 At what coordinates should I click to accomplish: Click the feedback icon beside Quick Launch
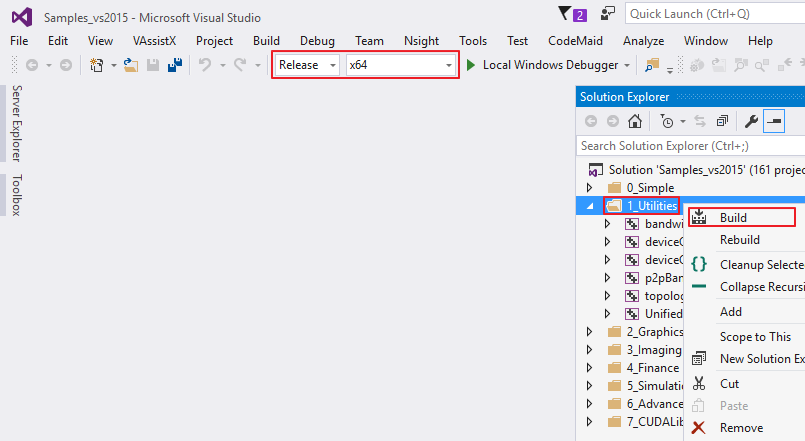(x=607, y=14)
